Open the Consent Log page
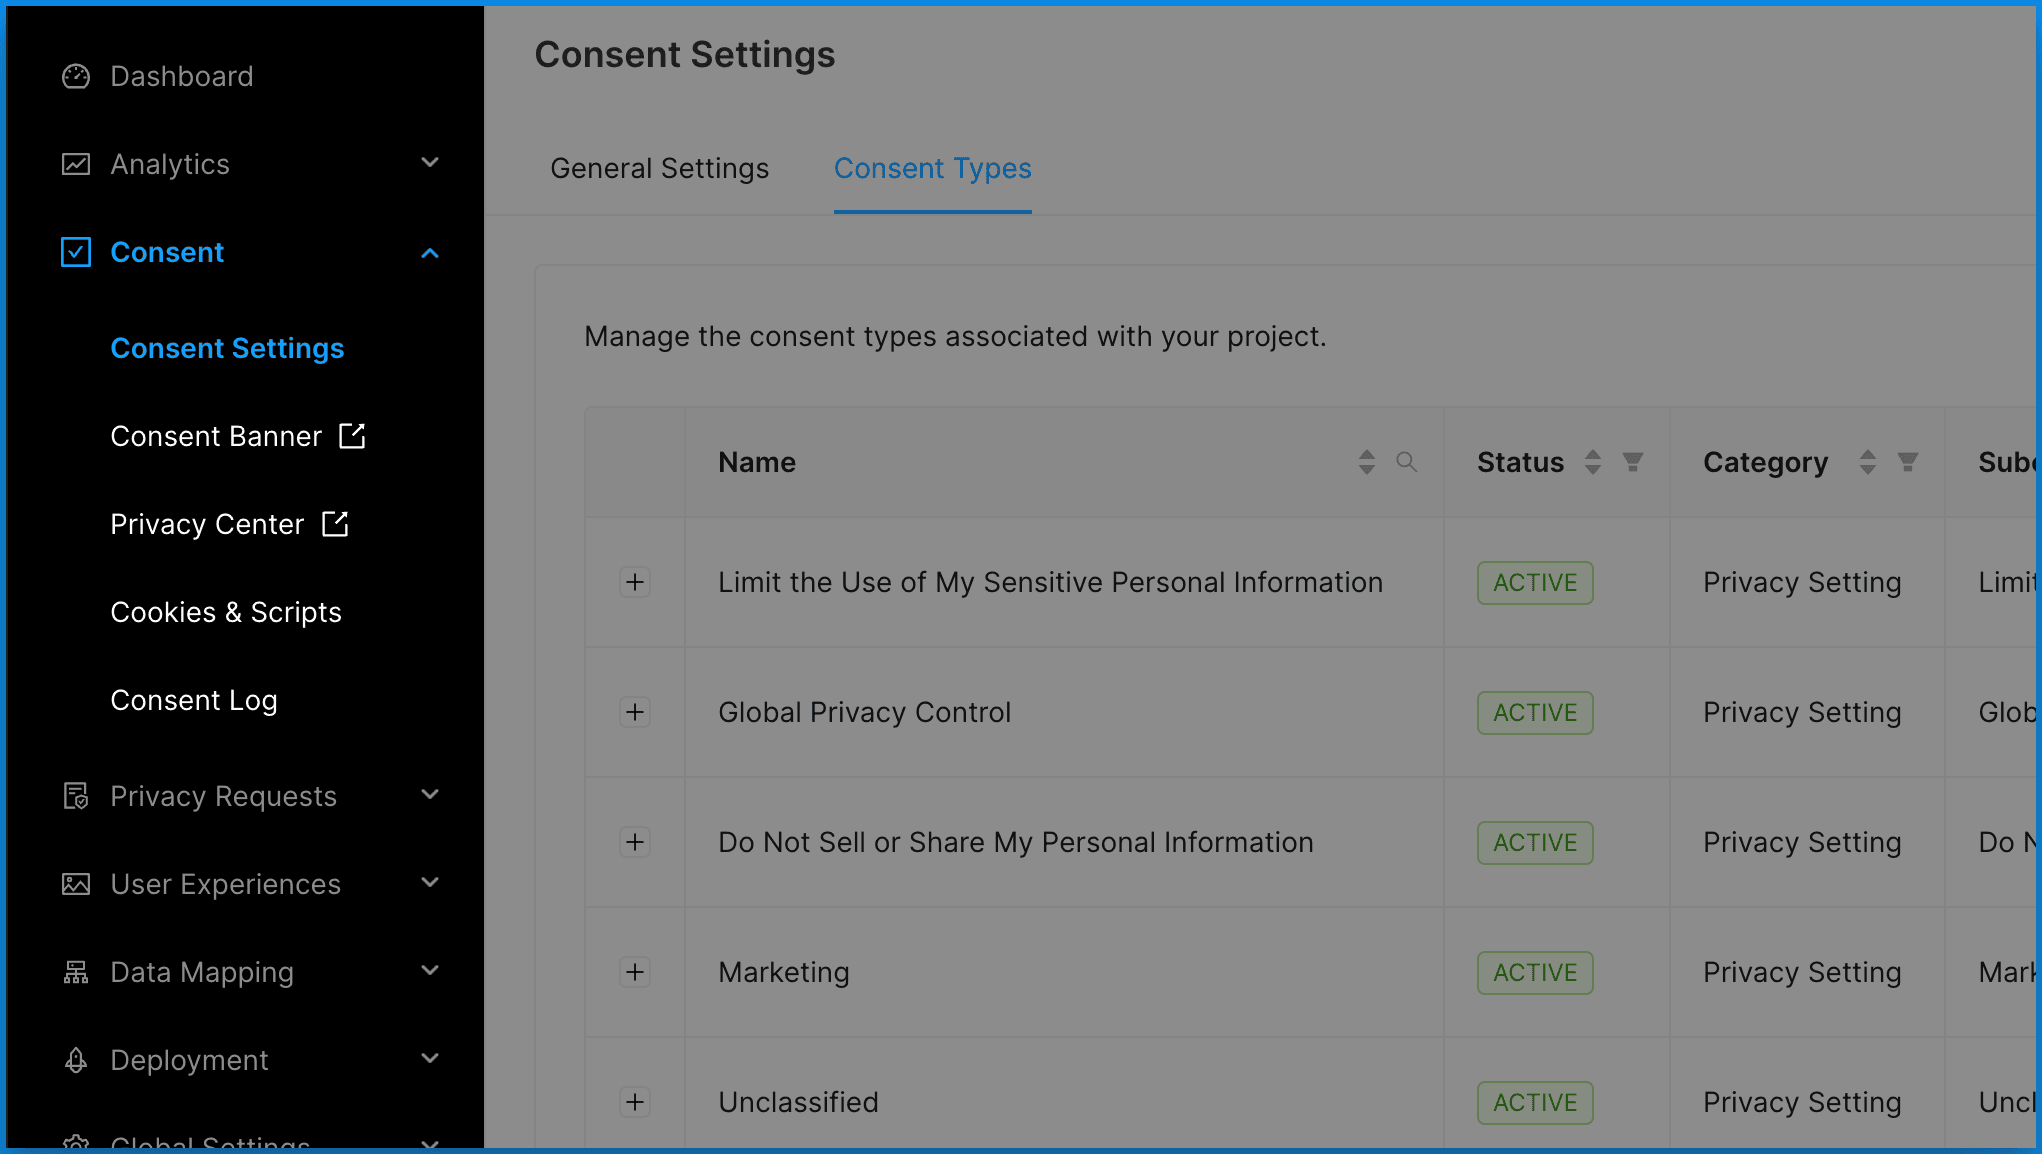The image size is (2042, 1154). pyautogui.click(x=194, y=700)
